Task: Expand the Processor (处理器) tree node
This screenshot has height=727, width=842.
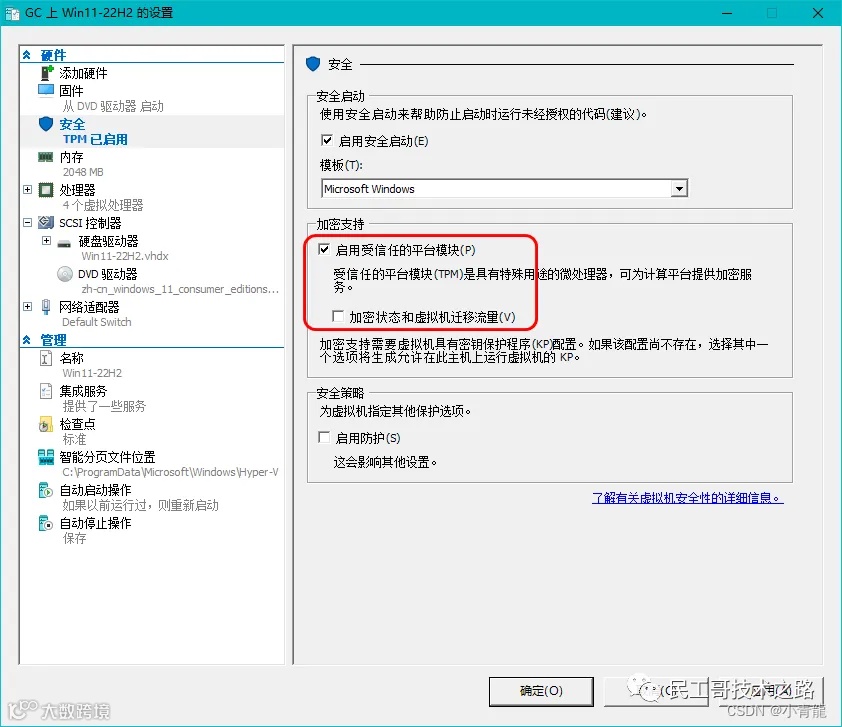Action: click(x=27, y=190)
